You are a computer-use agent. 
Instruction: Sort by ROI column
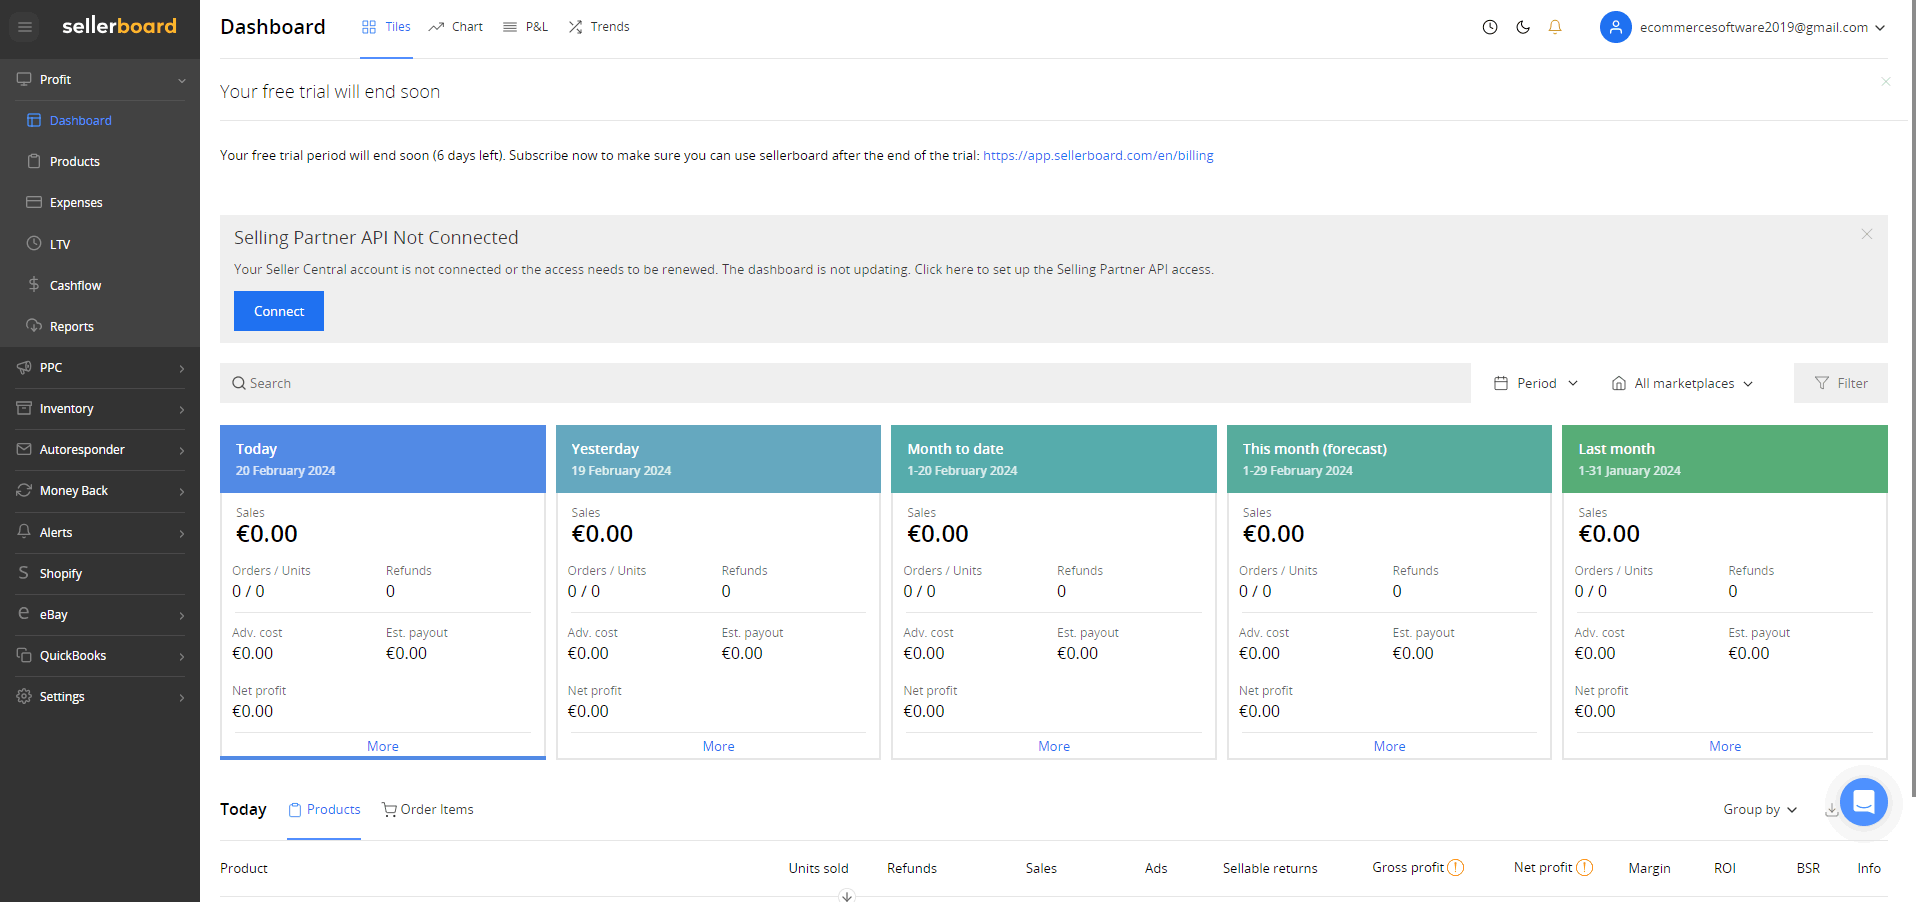(1725, 868)
